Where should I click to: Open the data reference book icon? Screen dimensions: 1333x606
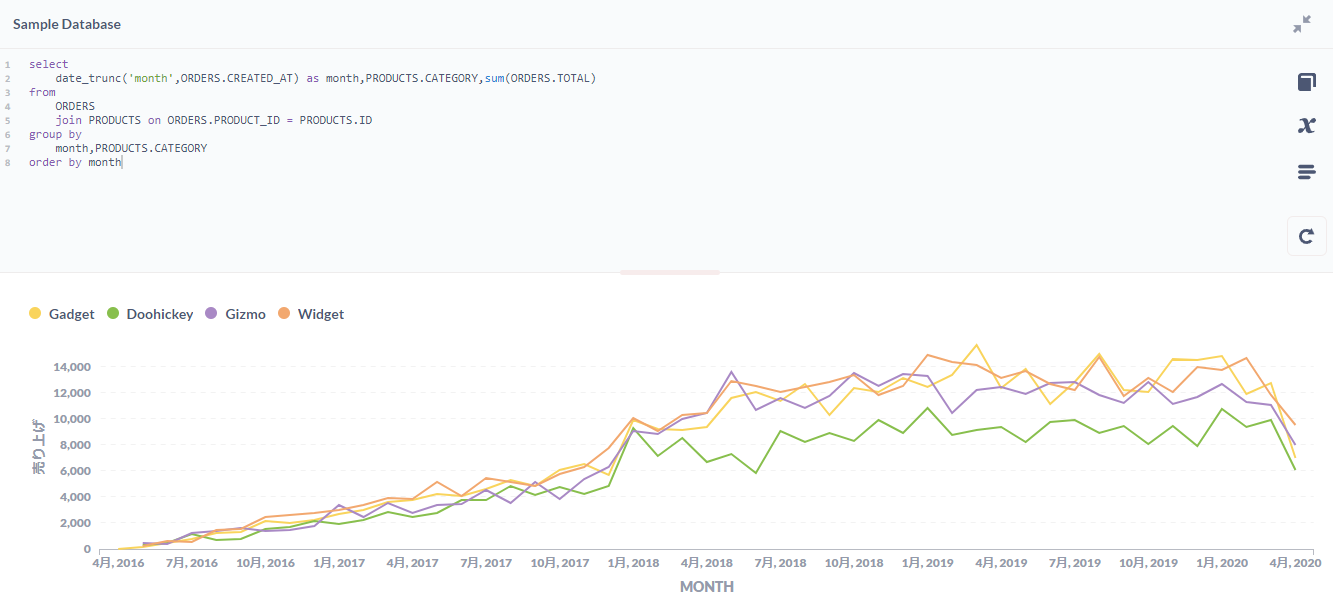click(1306, 82)
